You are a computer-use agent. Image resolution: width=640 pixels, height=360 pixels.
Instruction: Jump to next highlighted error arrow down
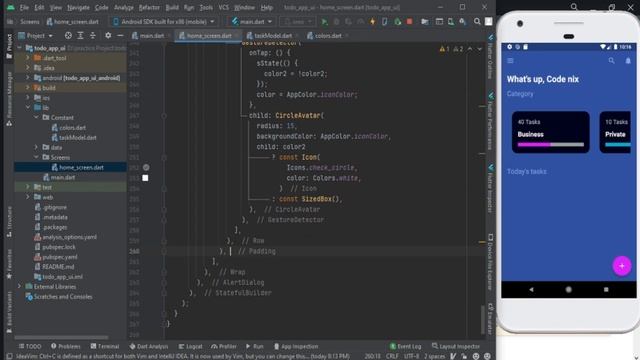point(480,49)
